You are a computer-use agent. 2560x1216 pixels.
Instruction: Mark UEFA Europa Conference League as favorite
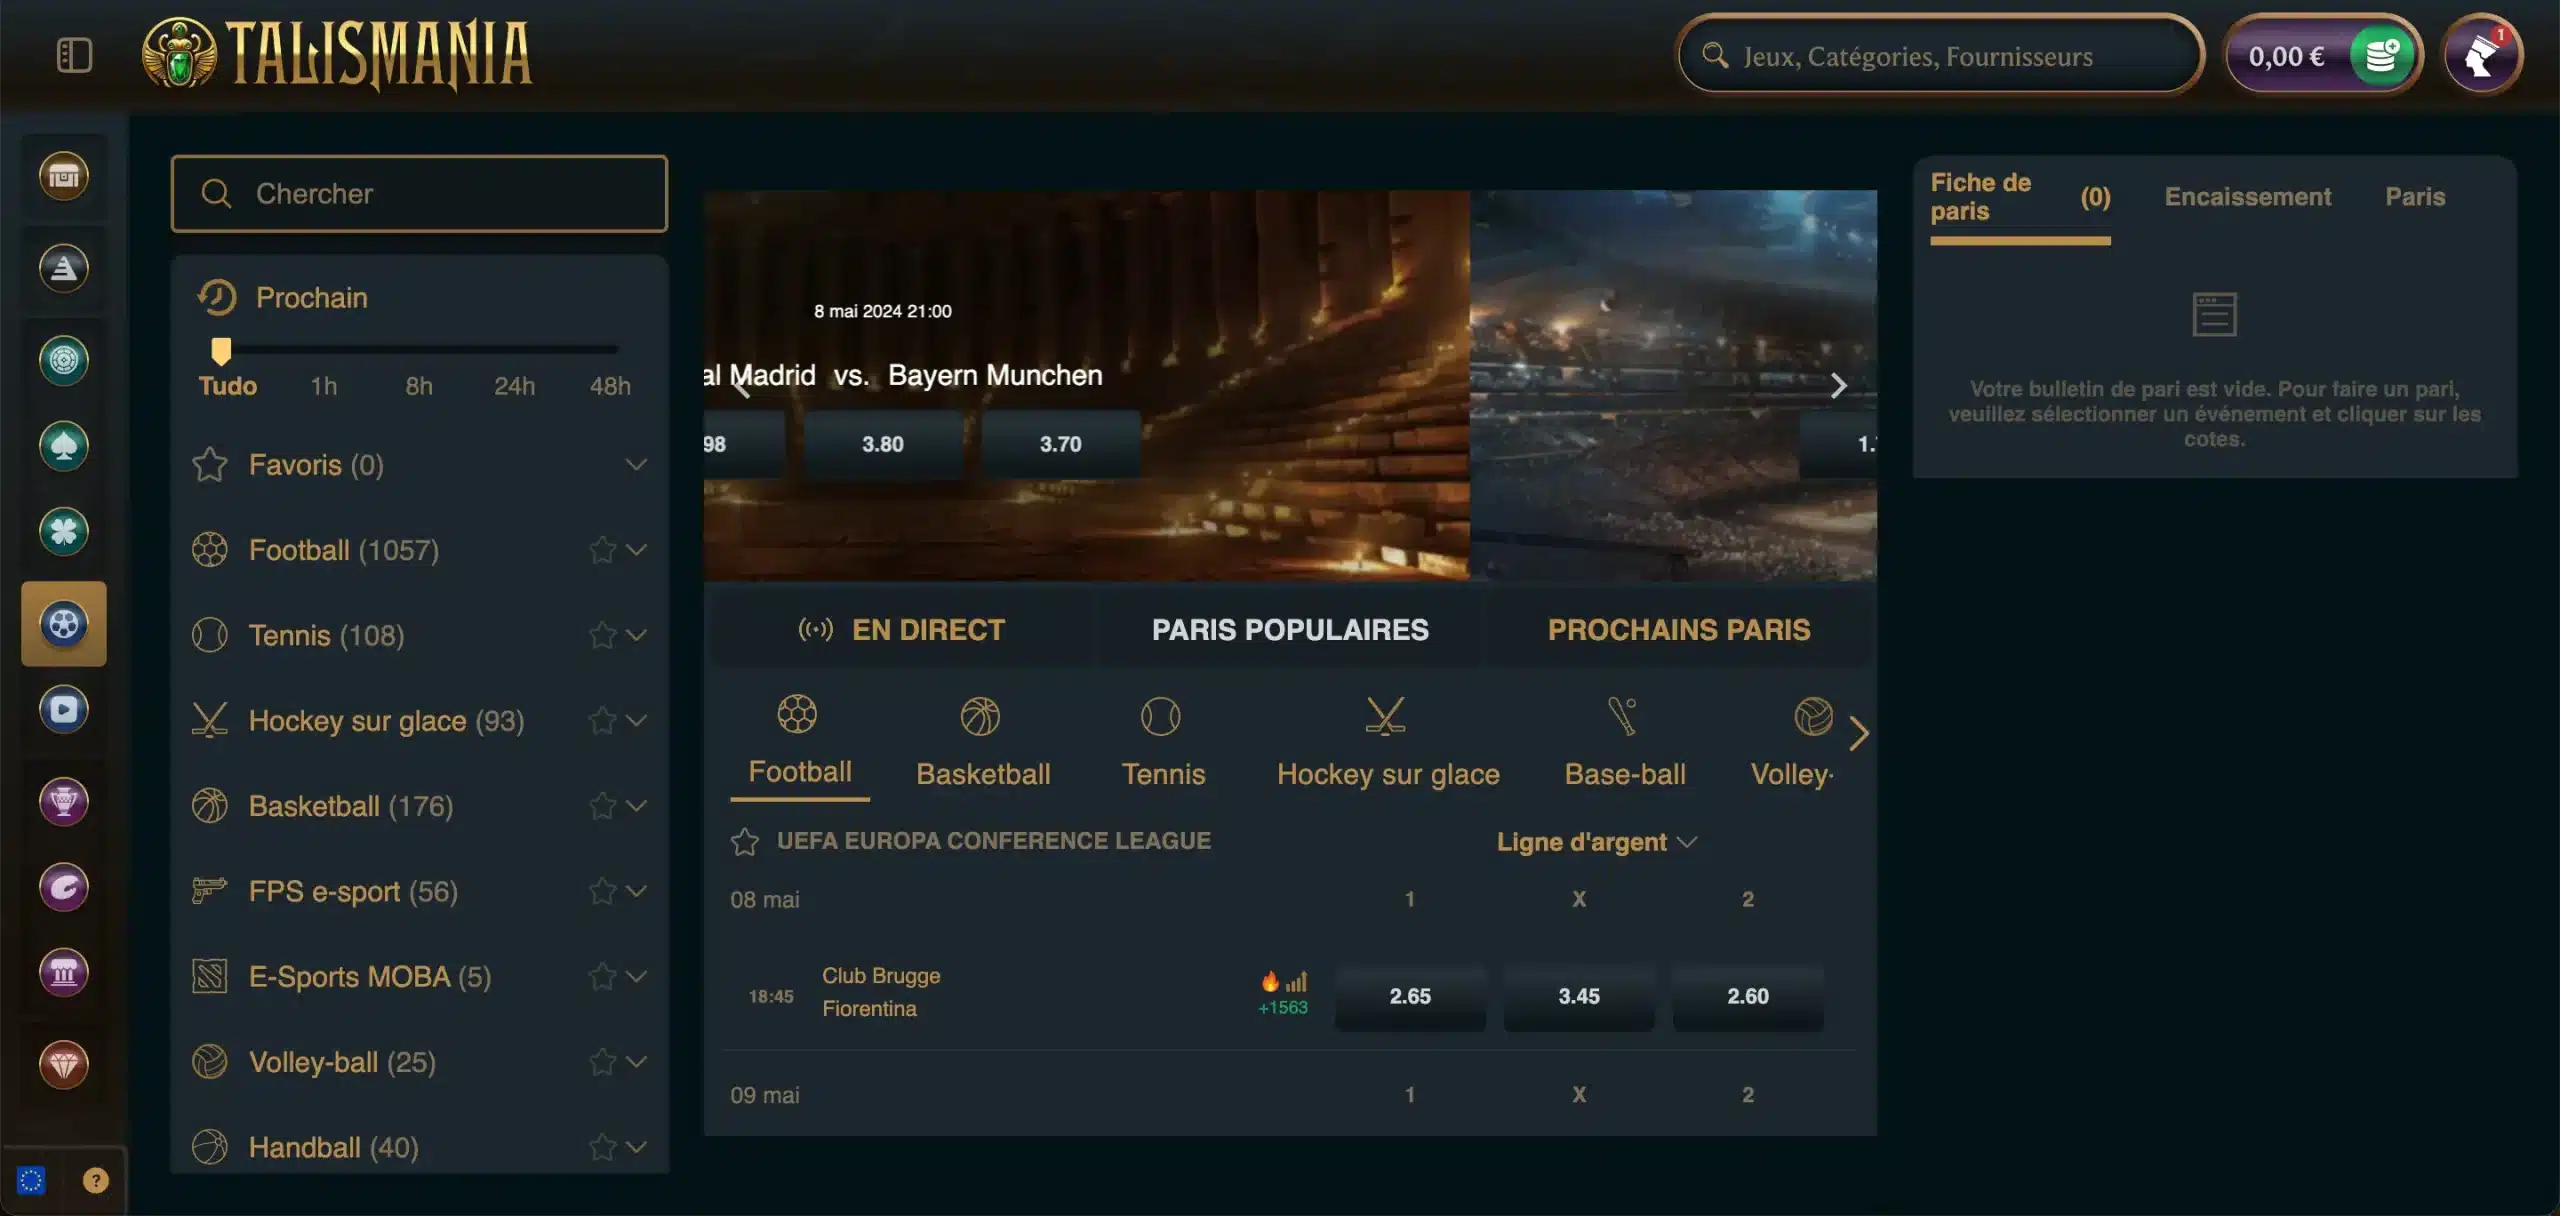(744, 842)
